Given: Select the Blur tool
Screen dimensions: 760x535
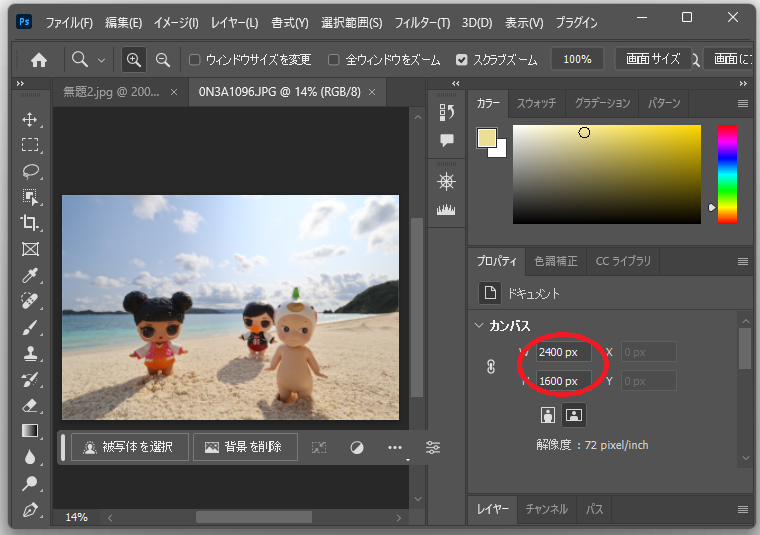Looking at the screenshot, I should coord(30,457).
